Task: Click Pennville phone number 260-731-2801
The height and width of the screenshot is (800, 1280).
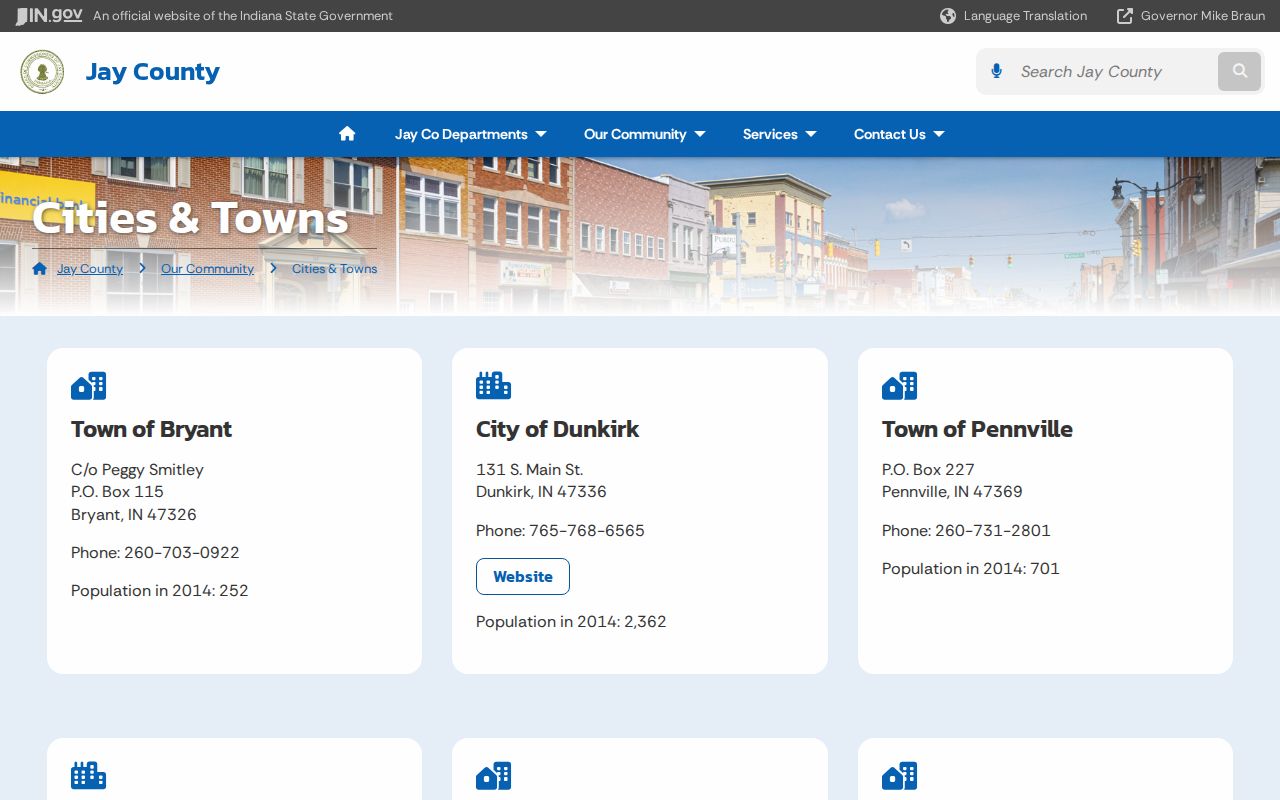Action: point(993,531)
